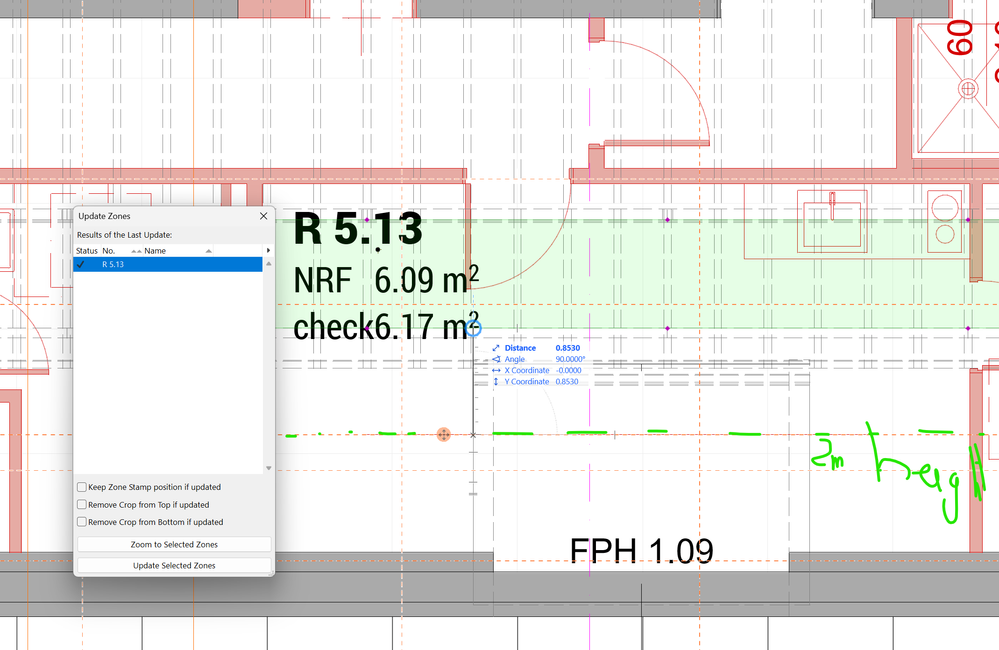Tick Remove Crop from Bottom if updated
This screenshot has height=650, width=999.
point(82,522)
